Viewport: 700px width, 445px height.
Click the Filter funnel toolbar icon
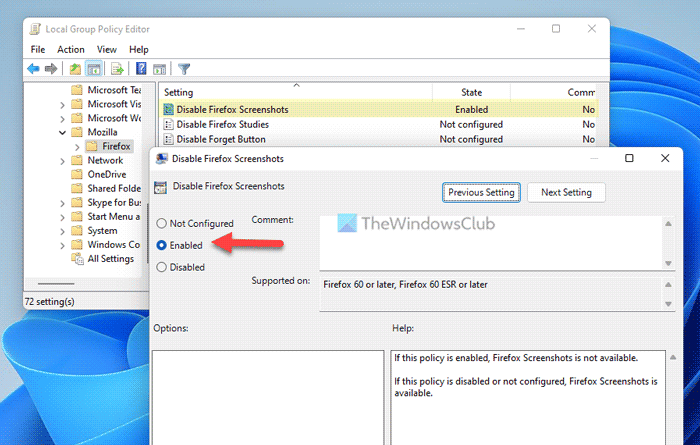pyautogui.click(x=184, y=69)
